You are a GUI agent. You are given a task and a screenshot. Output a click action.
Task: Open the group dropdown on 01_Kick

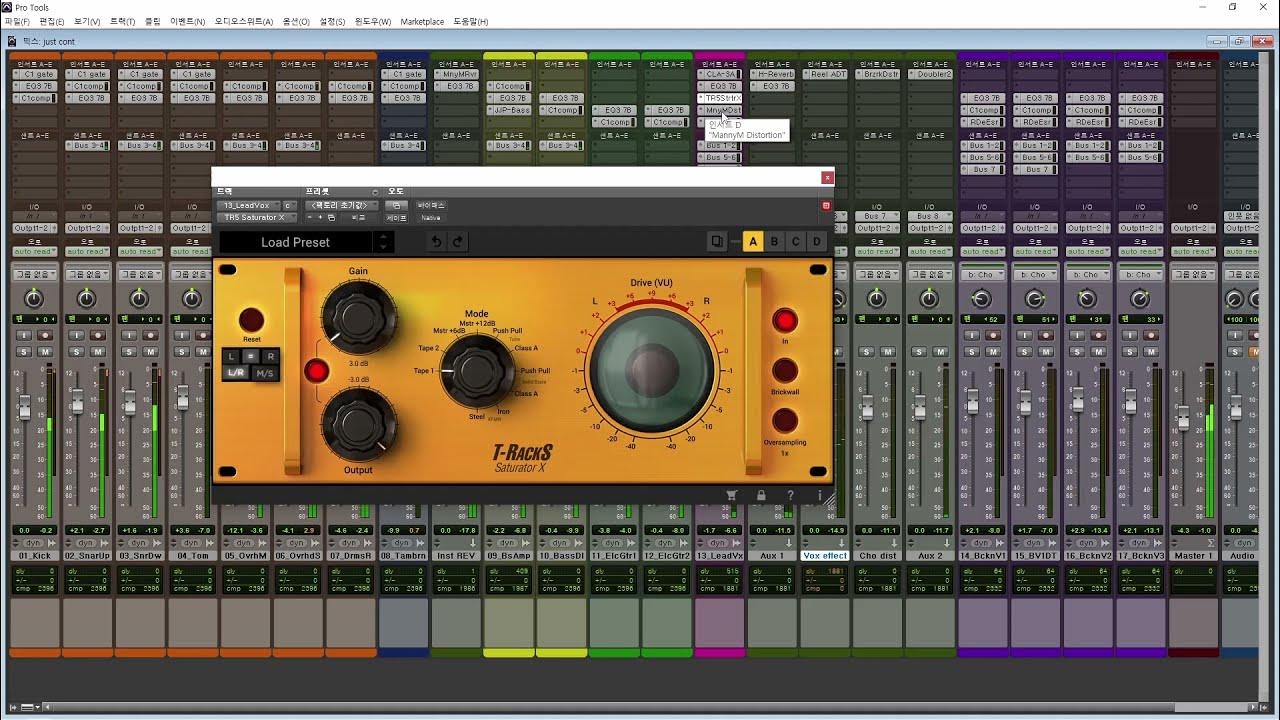pyautogui.click(x=34, y=274)
